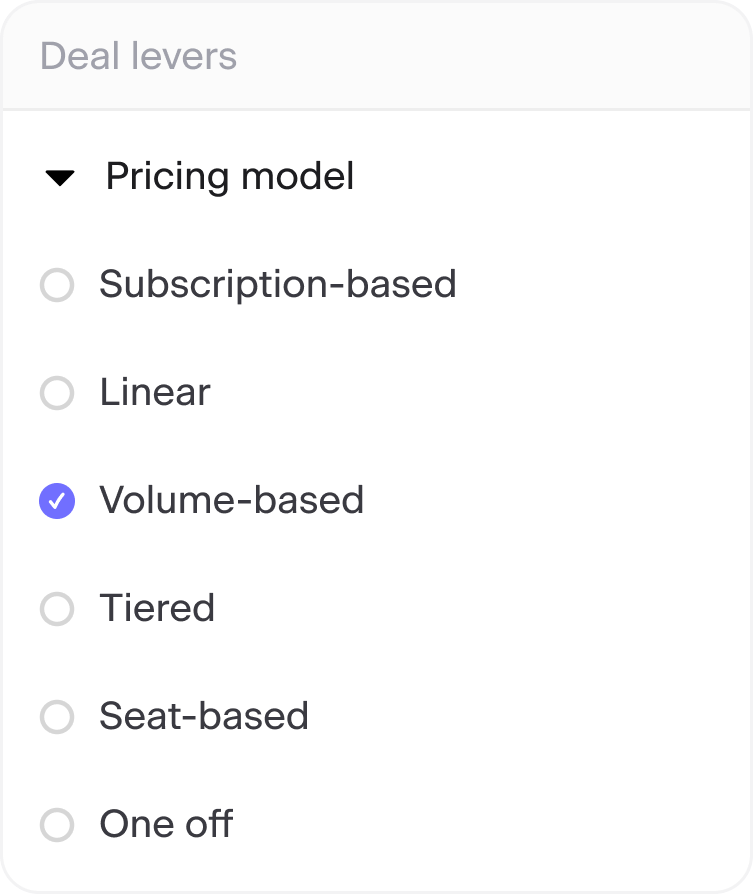Click the gray Deal levers header bar
Viewport: 753px width, 894px height.
click(376, 56)
